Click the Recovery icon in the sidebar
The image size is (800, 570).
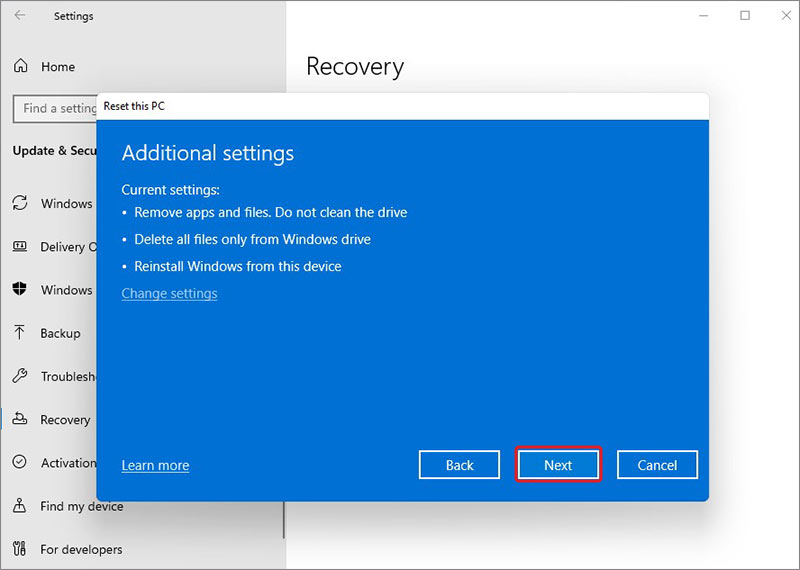(20, 419)
